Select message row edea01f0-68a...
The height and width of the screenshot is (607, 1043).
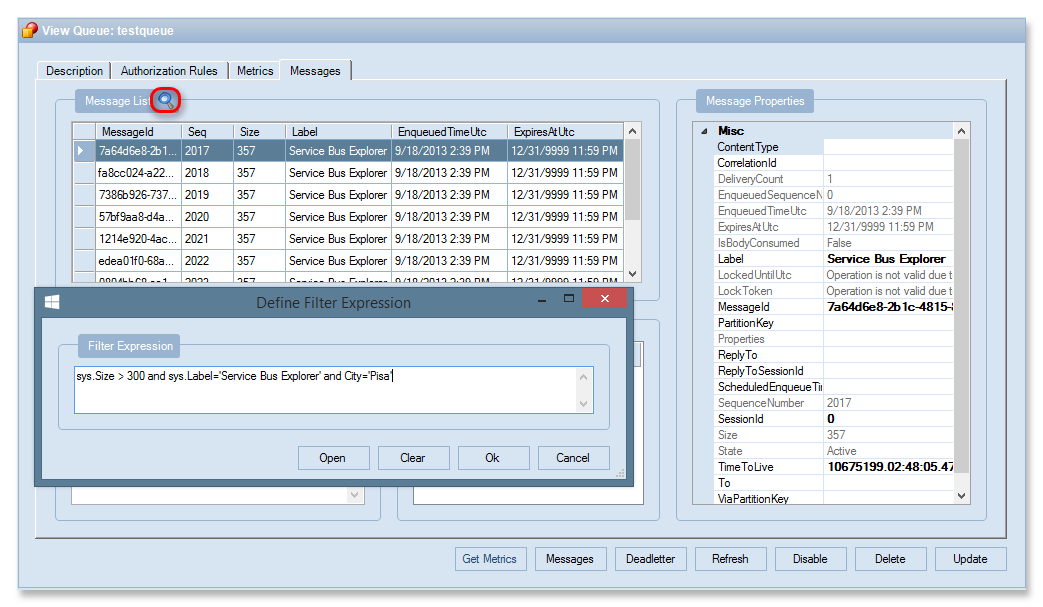348,261
